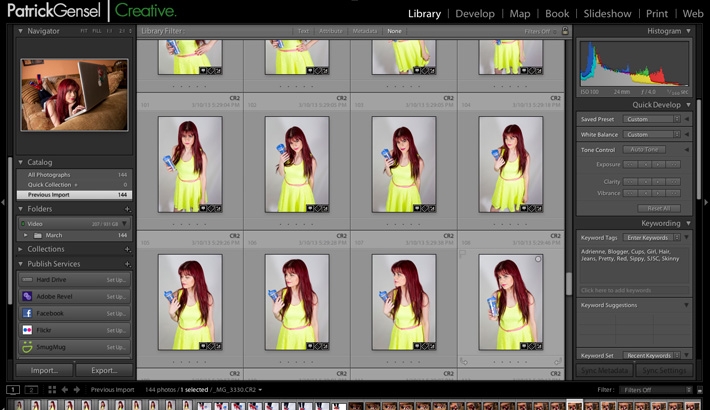Viewport: 710px width, 410px height.
Task: Set up the Hard Drive publish service
Action: pyautogui.click(x=116, y=280)
